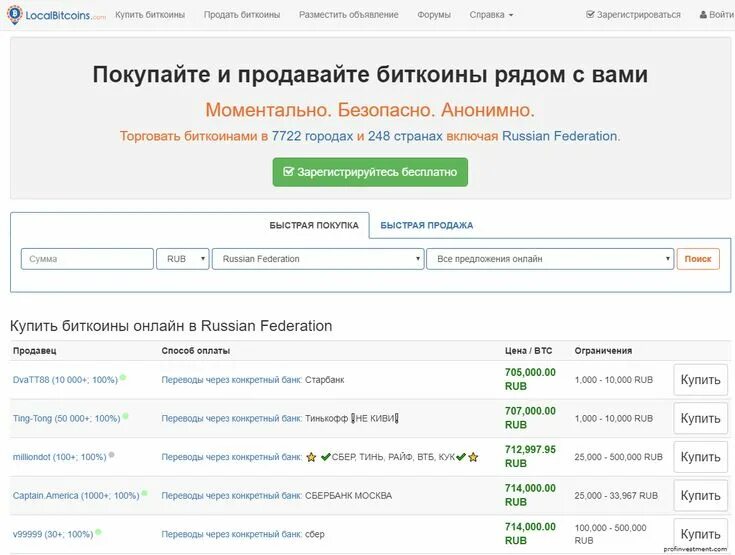This screenshot has width=735, height=555.
Task: Expand the Справка dropdown menu
Action: 491,15
